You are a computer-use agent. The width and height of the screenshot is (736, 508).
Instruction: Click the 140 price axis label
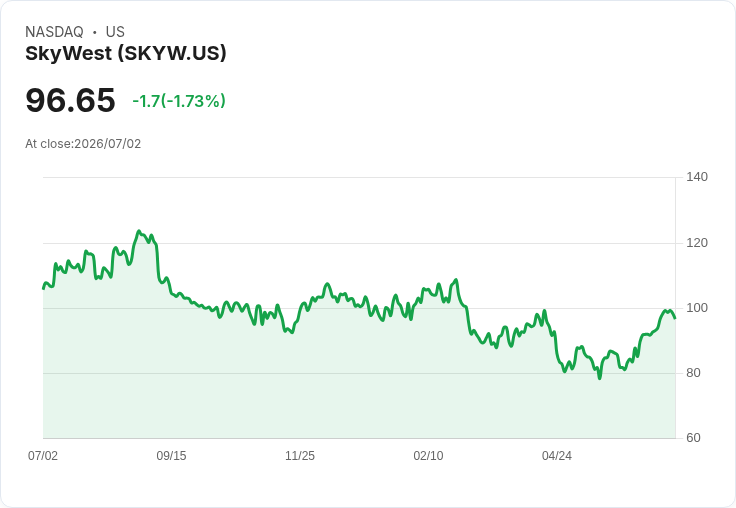pos(697,177)
